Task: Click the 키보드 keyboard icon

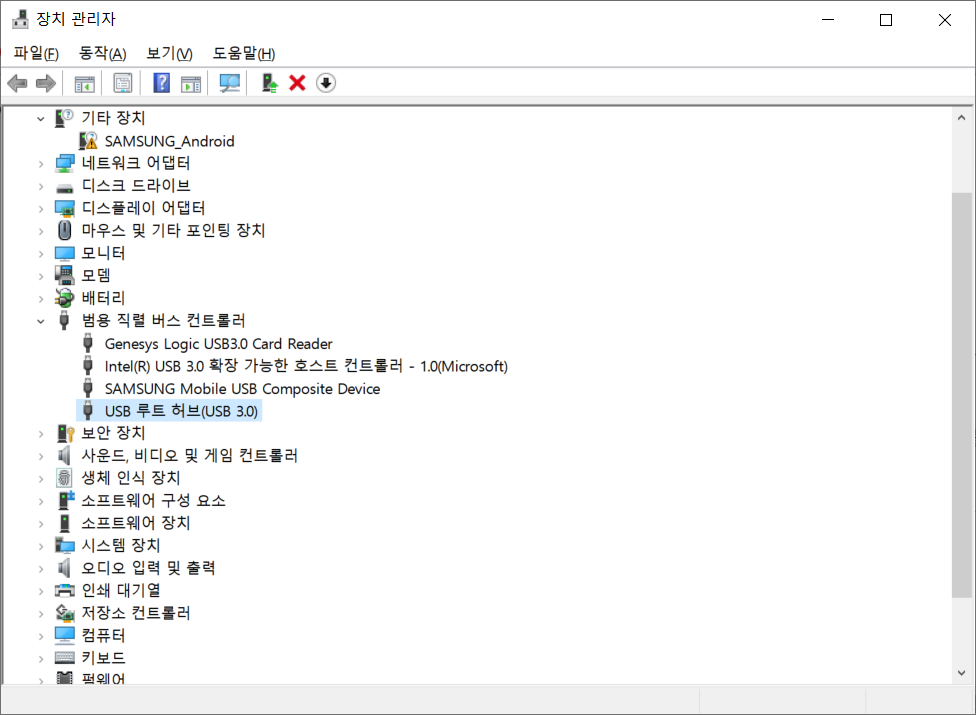Action: 64,658
